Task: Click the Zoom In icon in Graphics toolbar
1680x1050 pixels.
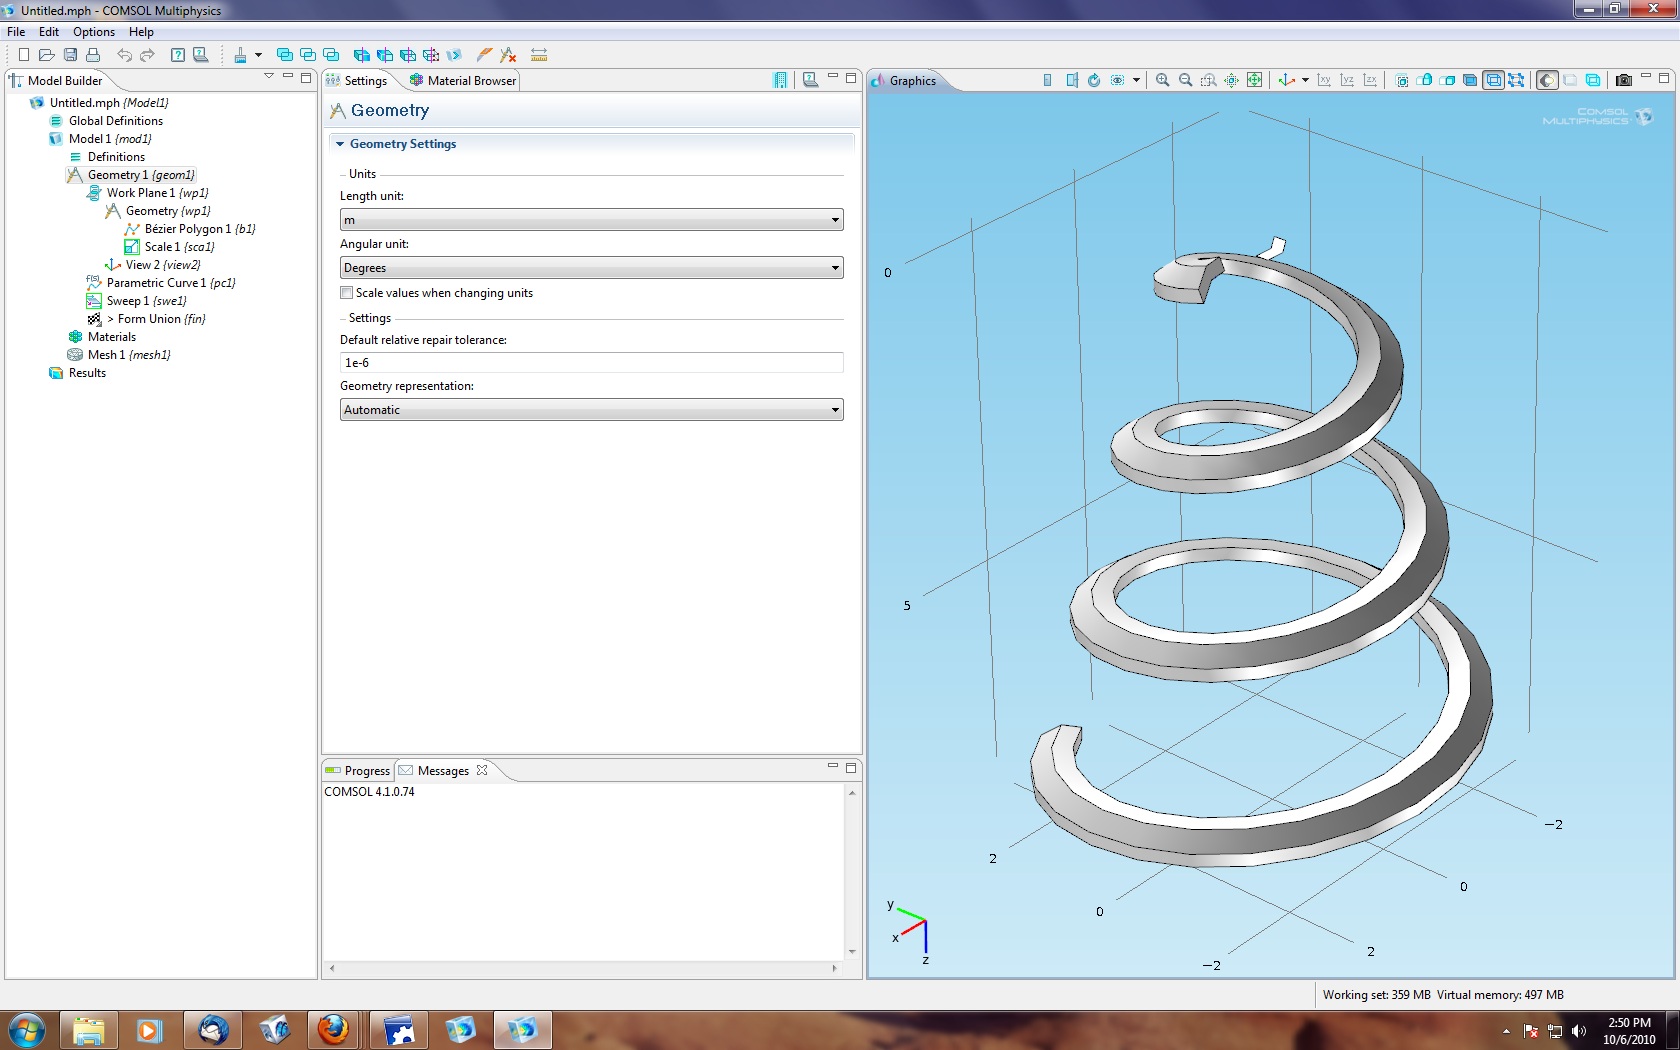Action: [x=1162, y=80]
